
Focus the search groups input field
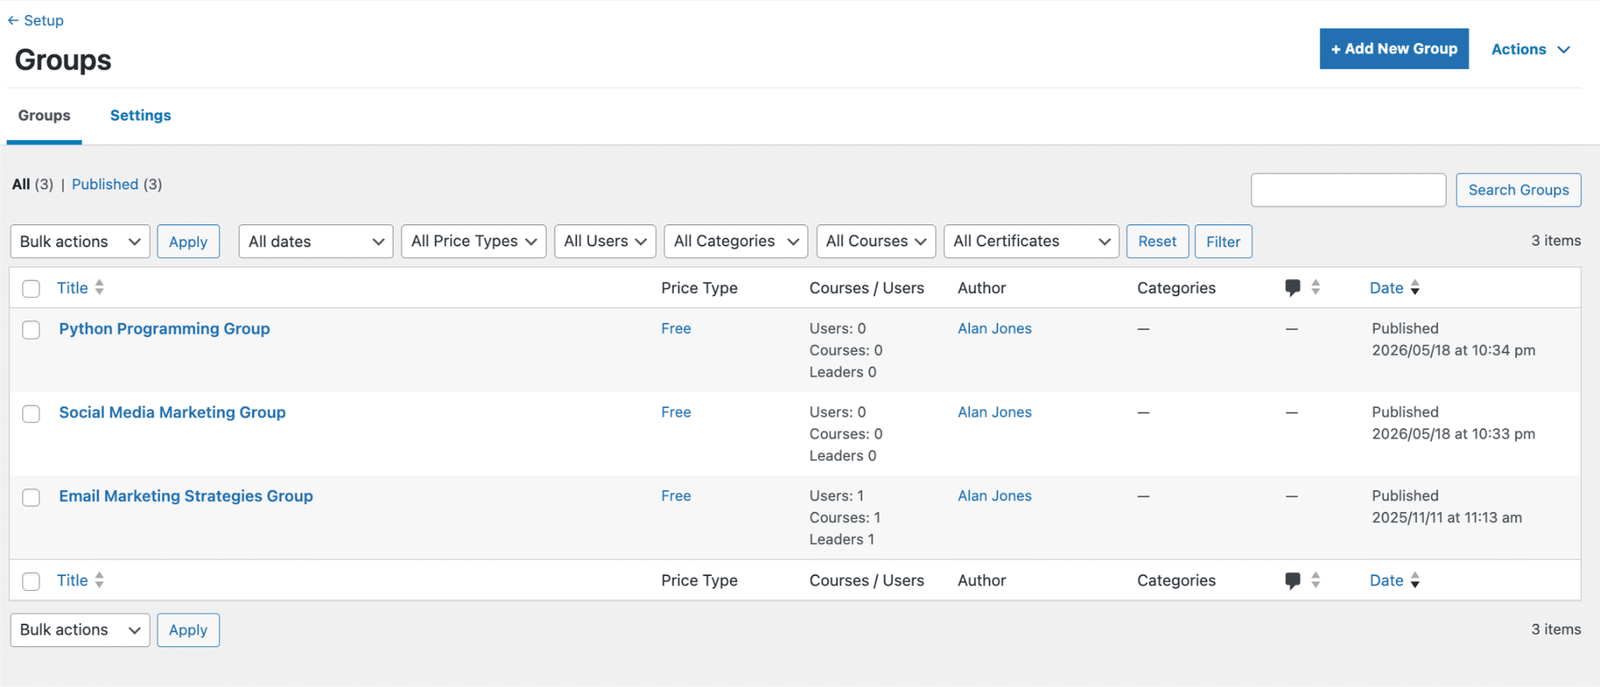pyautogui.click(x=1348, y=190)
